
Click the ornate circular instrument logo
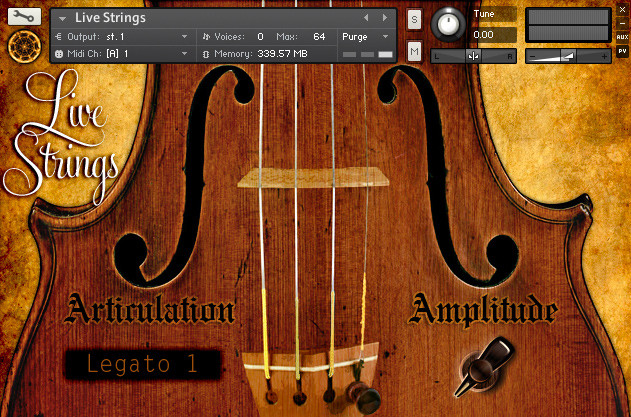pyautogui.click(x=24, y=47)
